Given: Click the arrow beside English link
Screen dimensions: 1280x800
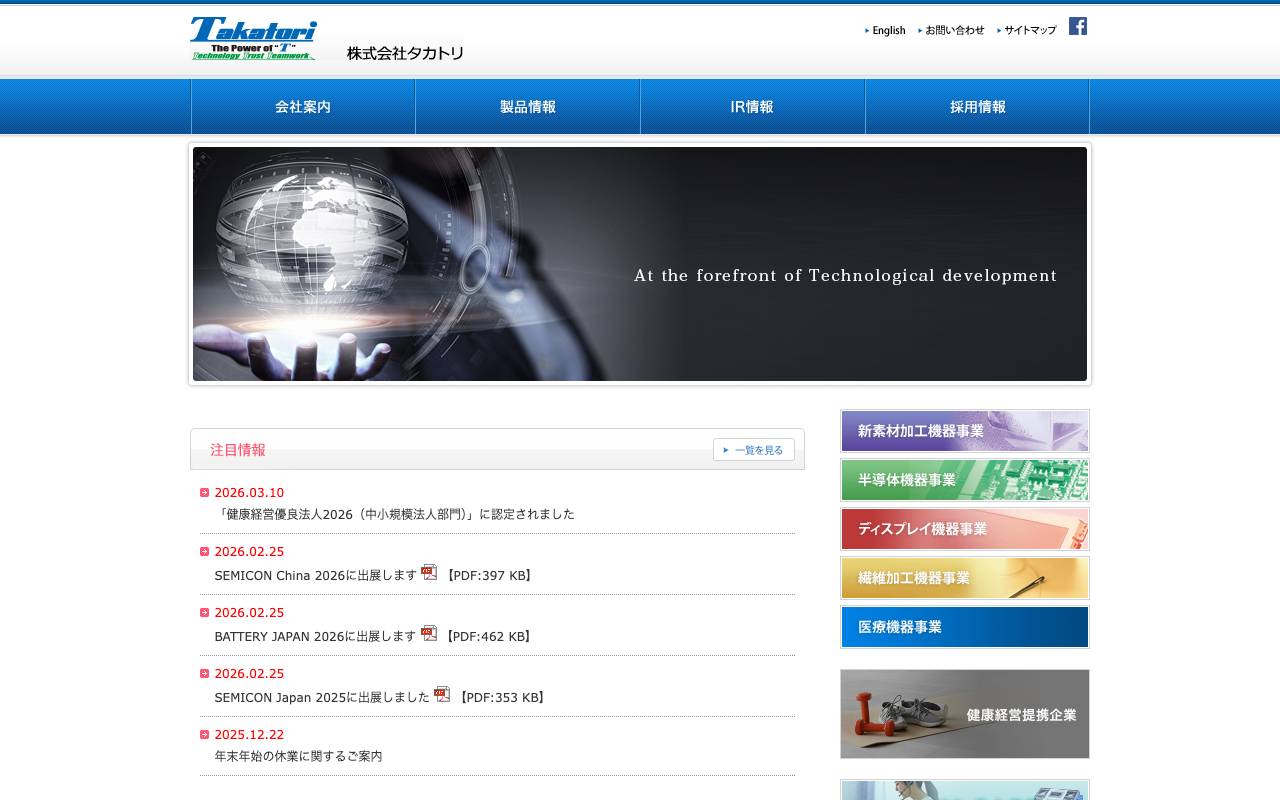Looking at the screenshot, I should coord(867,31).
